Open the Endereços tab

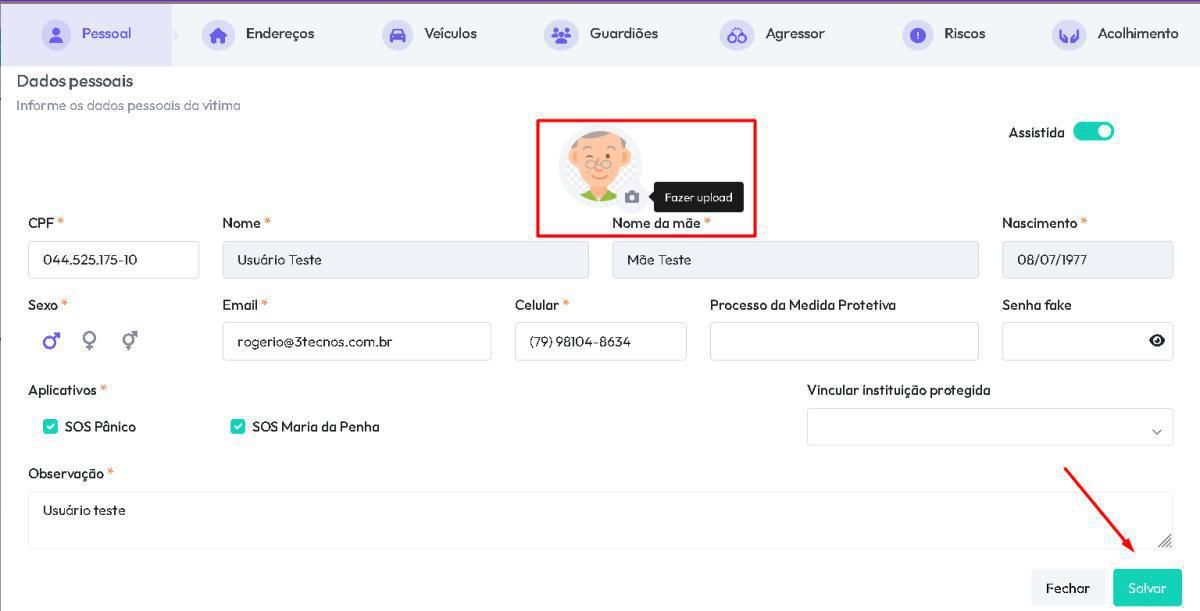click(258, 34)
